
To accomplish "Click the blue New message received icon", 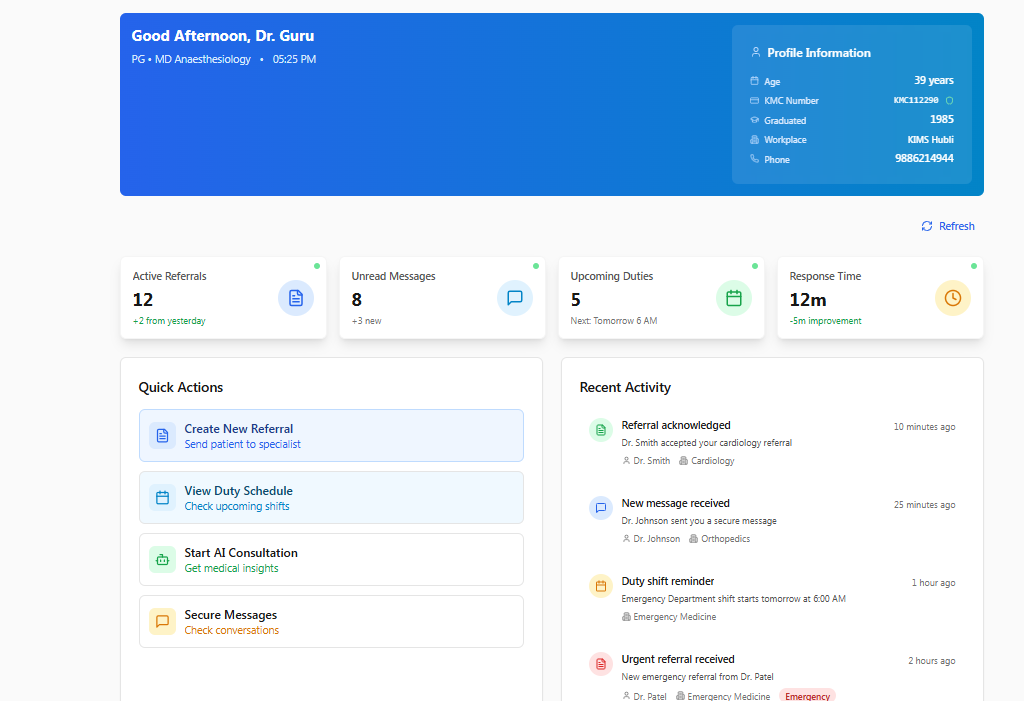I will 601,508.
